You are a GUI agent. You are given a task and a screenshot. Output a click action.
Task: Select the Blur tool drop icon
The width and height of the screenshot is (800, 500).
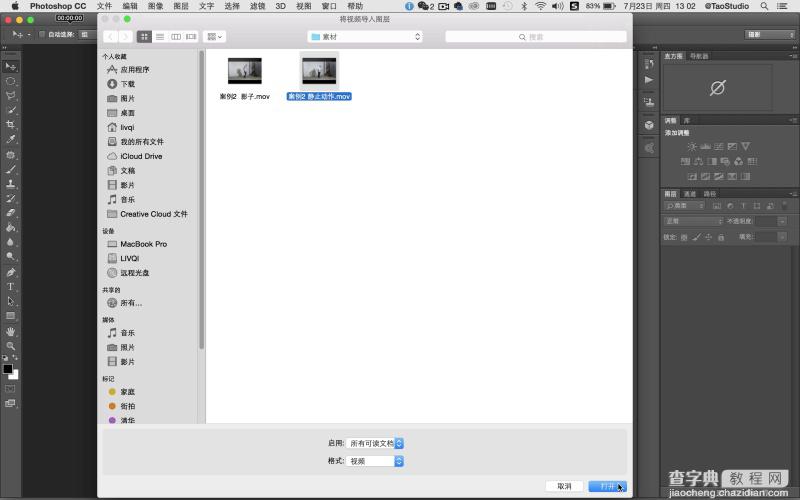[10, 242]
